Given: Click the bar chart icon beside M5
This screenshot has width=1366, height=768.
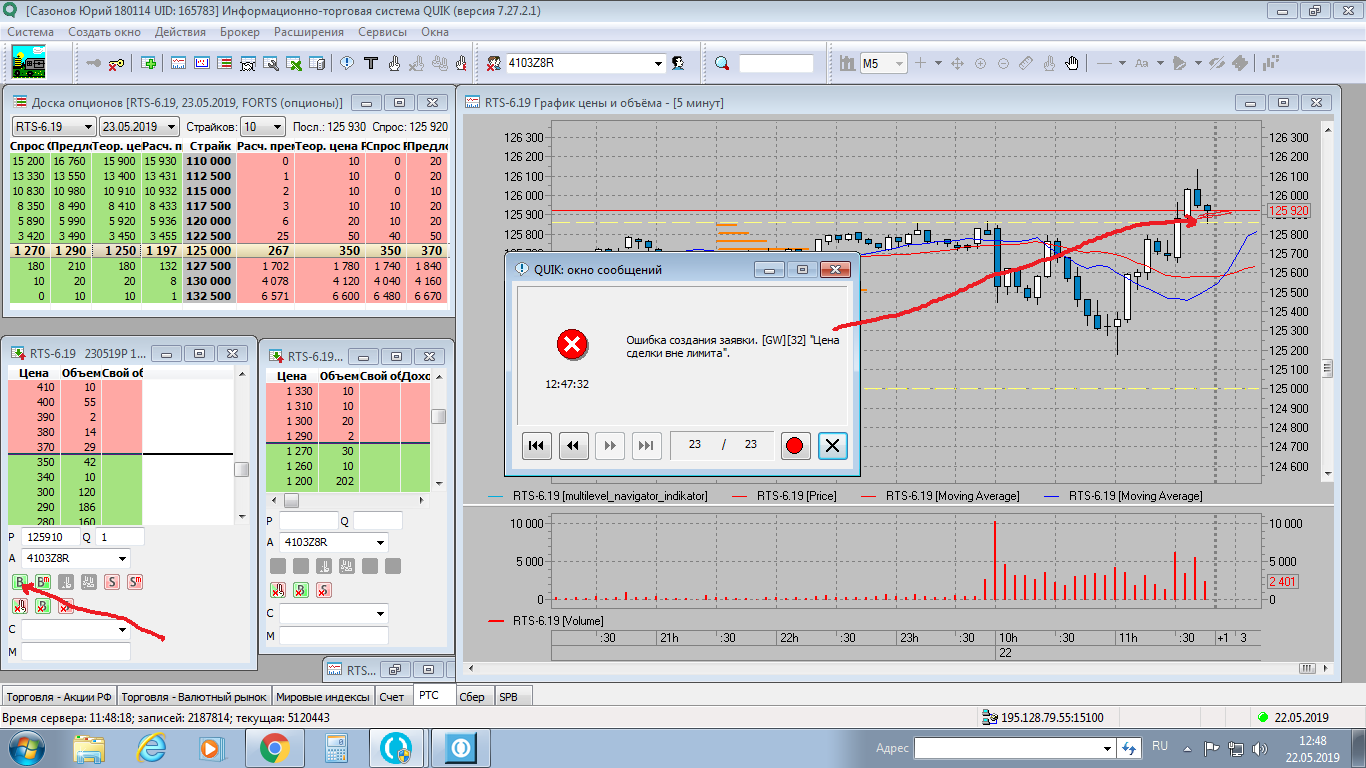Looking at the screenshot, I should (846, 63).
